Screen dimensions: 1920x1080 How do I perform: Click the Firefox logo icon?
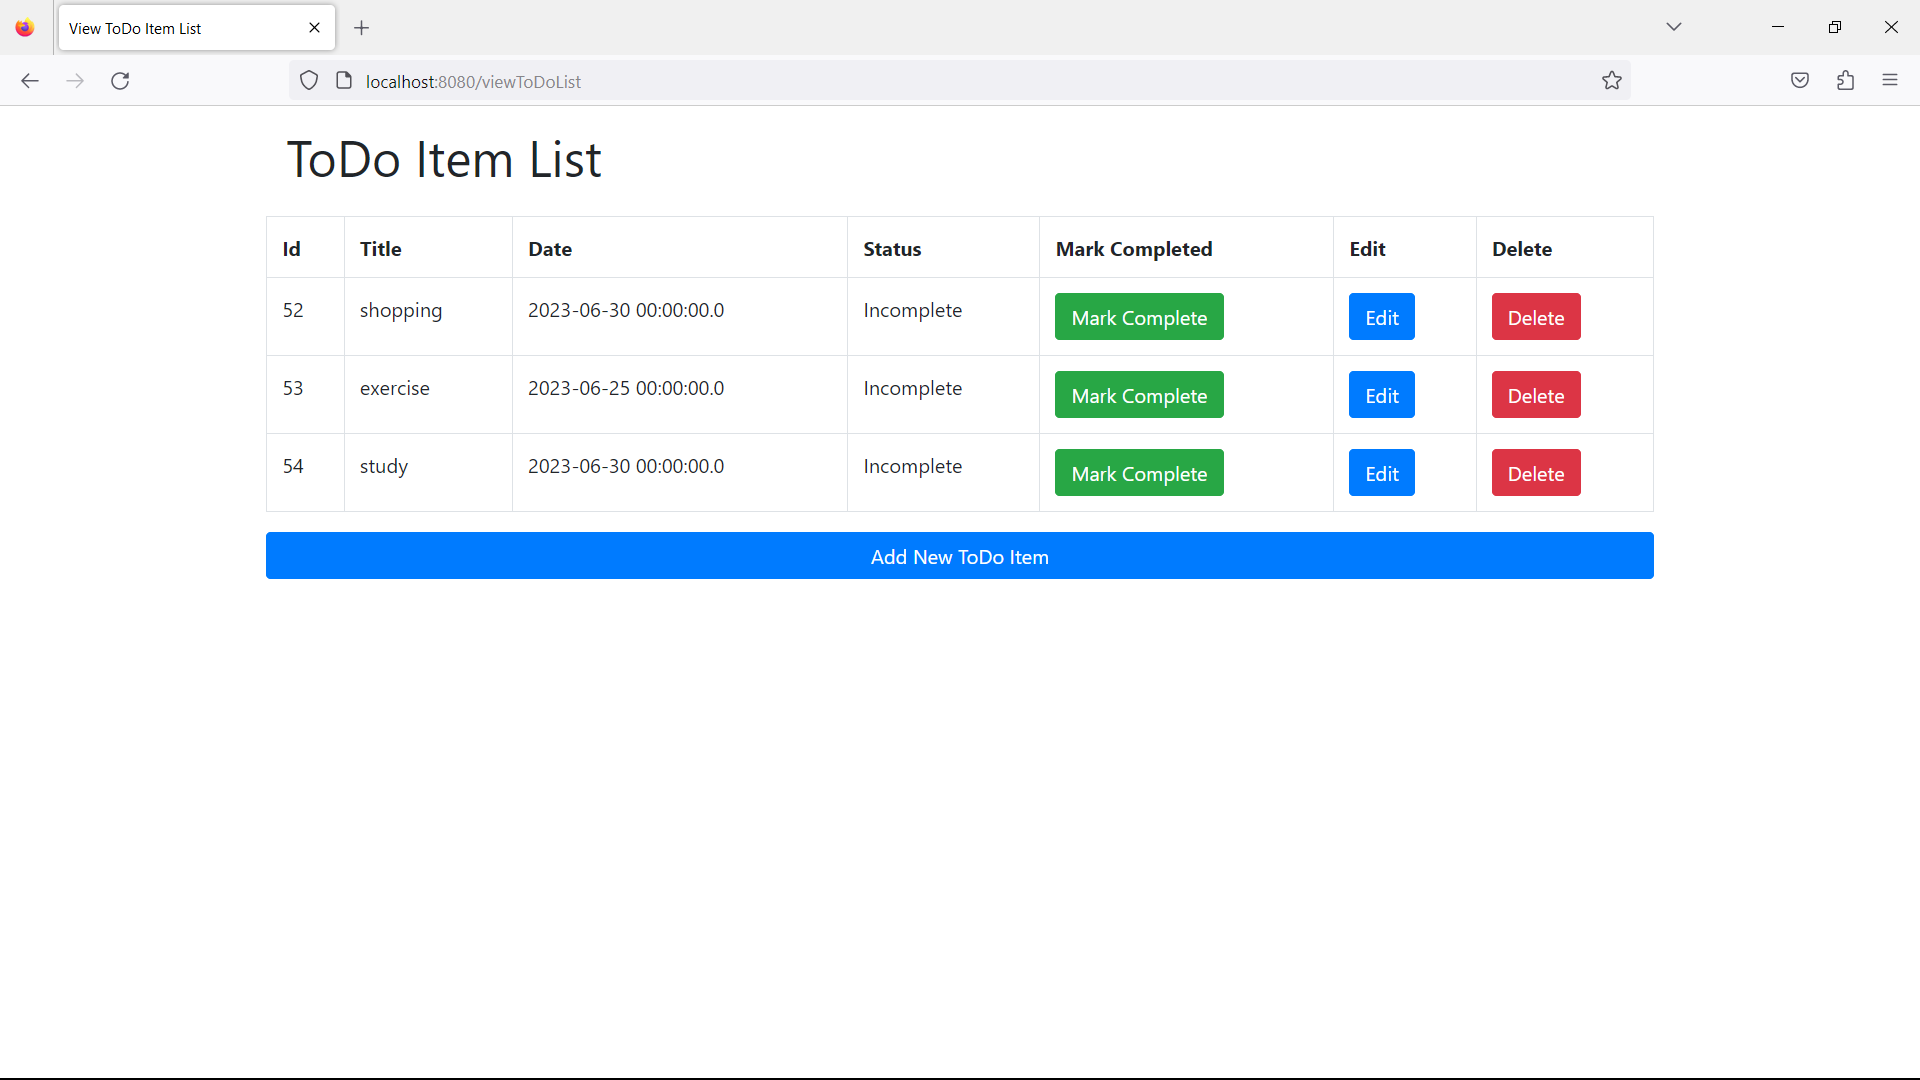(25, 28)
